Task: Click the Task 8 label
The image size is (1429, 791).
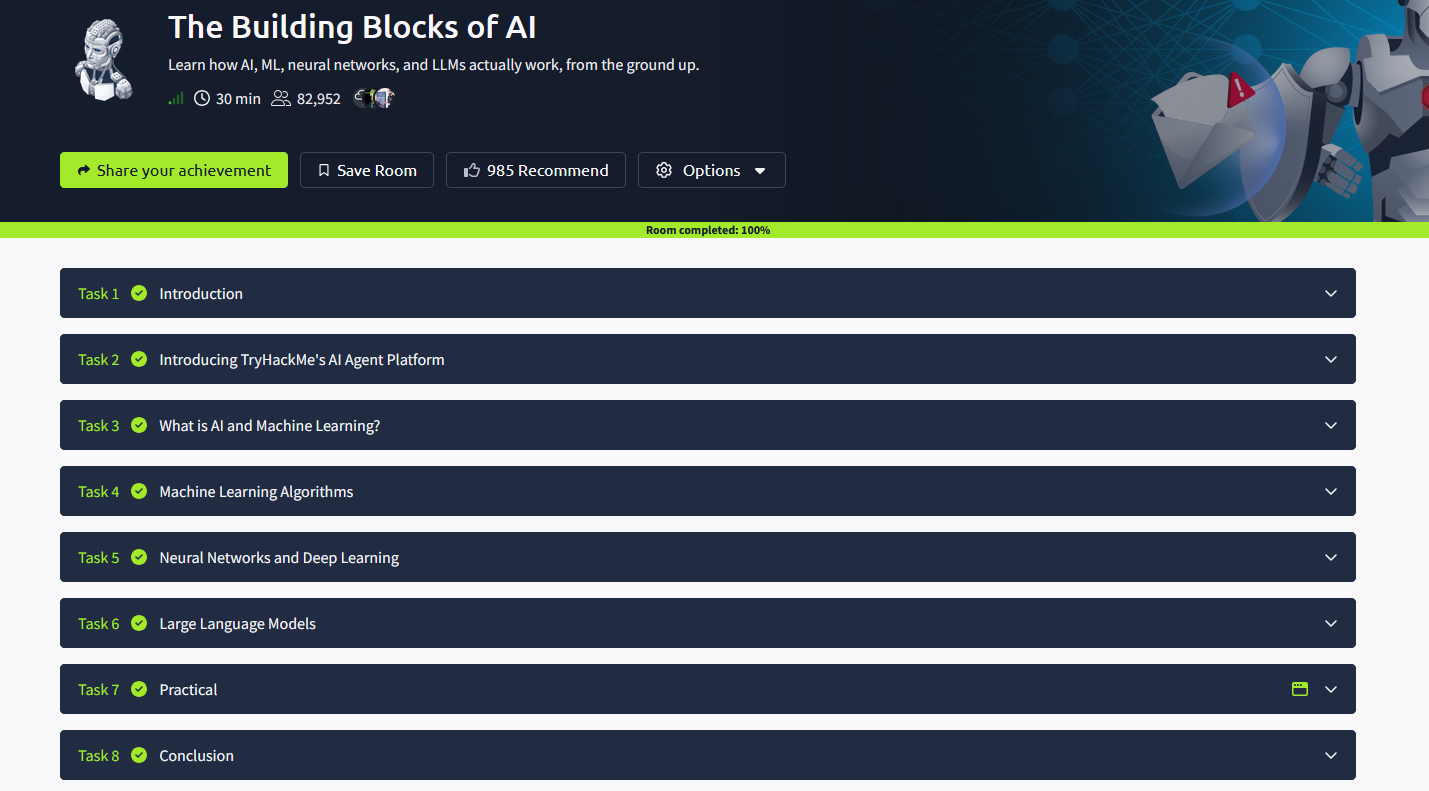Action: tap(98, 756)
